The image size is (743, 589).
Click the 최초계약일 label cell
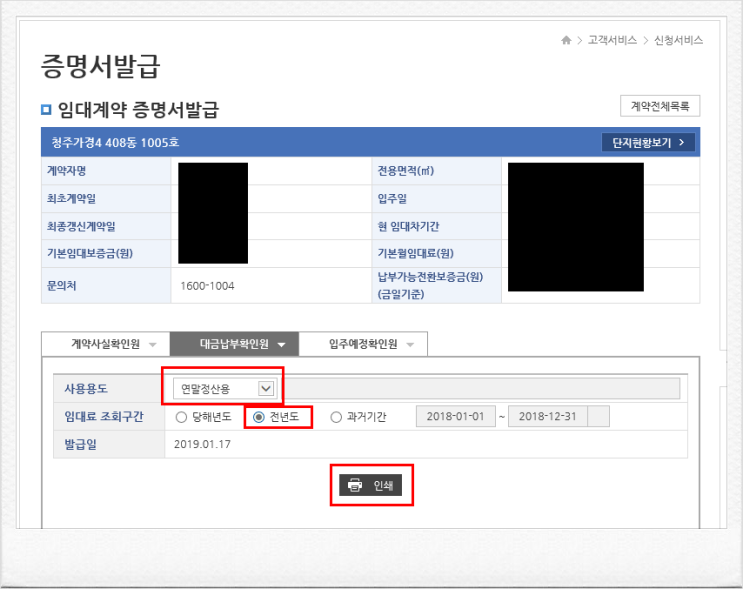click(106, 199)
